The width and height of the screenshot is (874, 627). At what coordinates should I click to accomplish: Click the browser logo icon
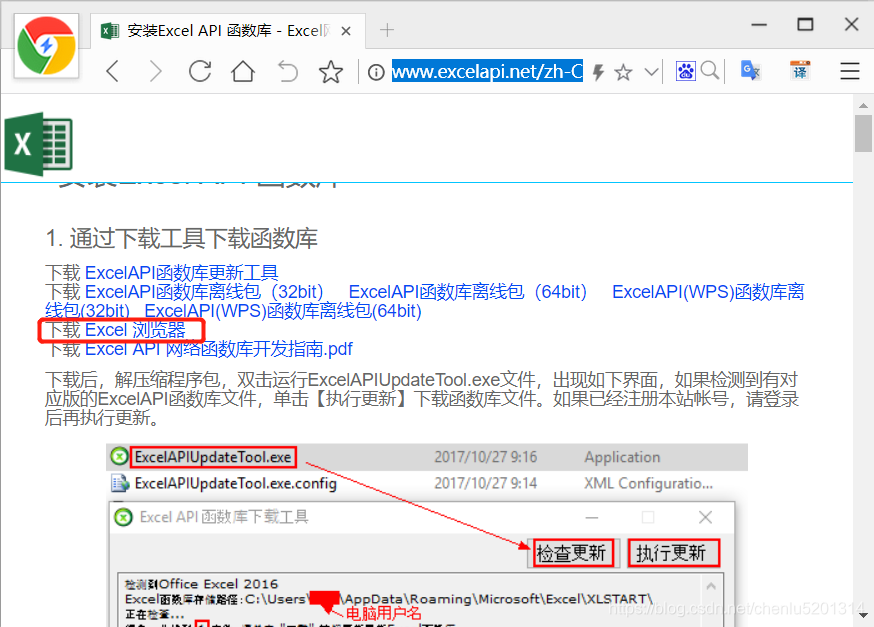(46, 46)
